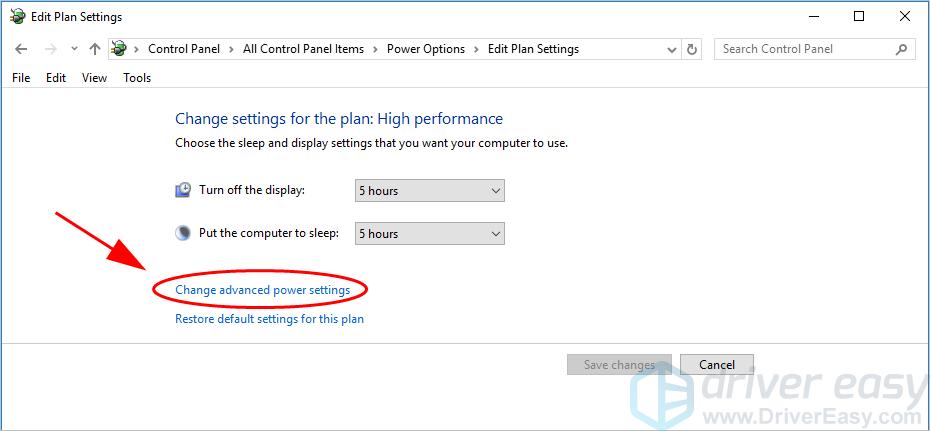
Task: Click inside the Search Control Panel field
Action: (x=800, y=49)
